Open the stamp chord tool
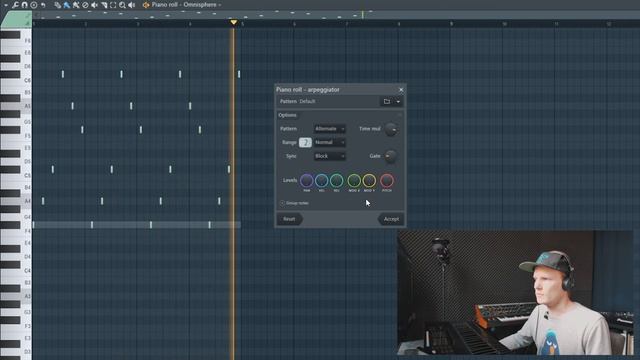The image size is (640, 360). click(x=34, y=5)
